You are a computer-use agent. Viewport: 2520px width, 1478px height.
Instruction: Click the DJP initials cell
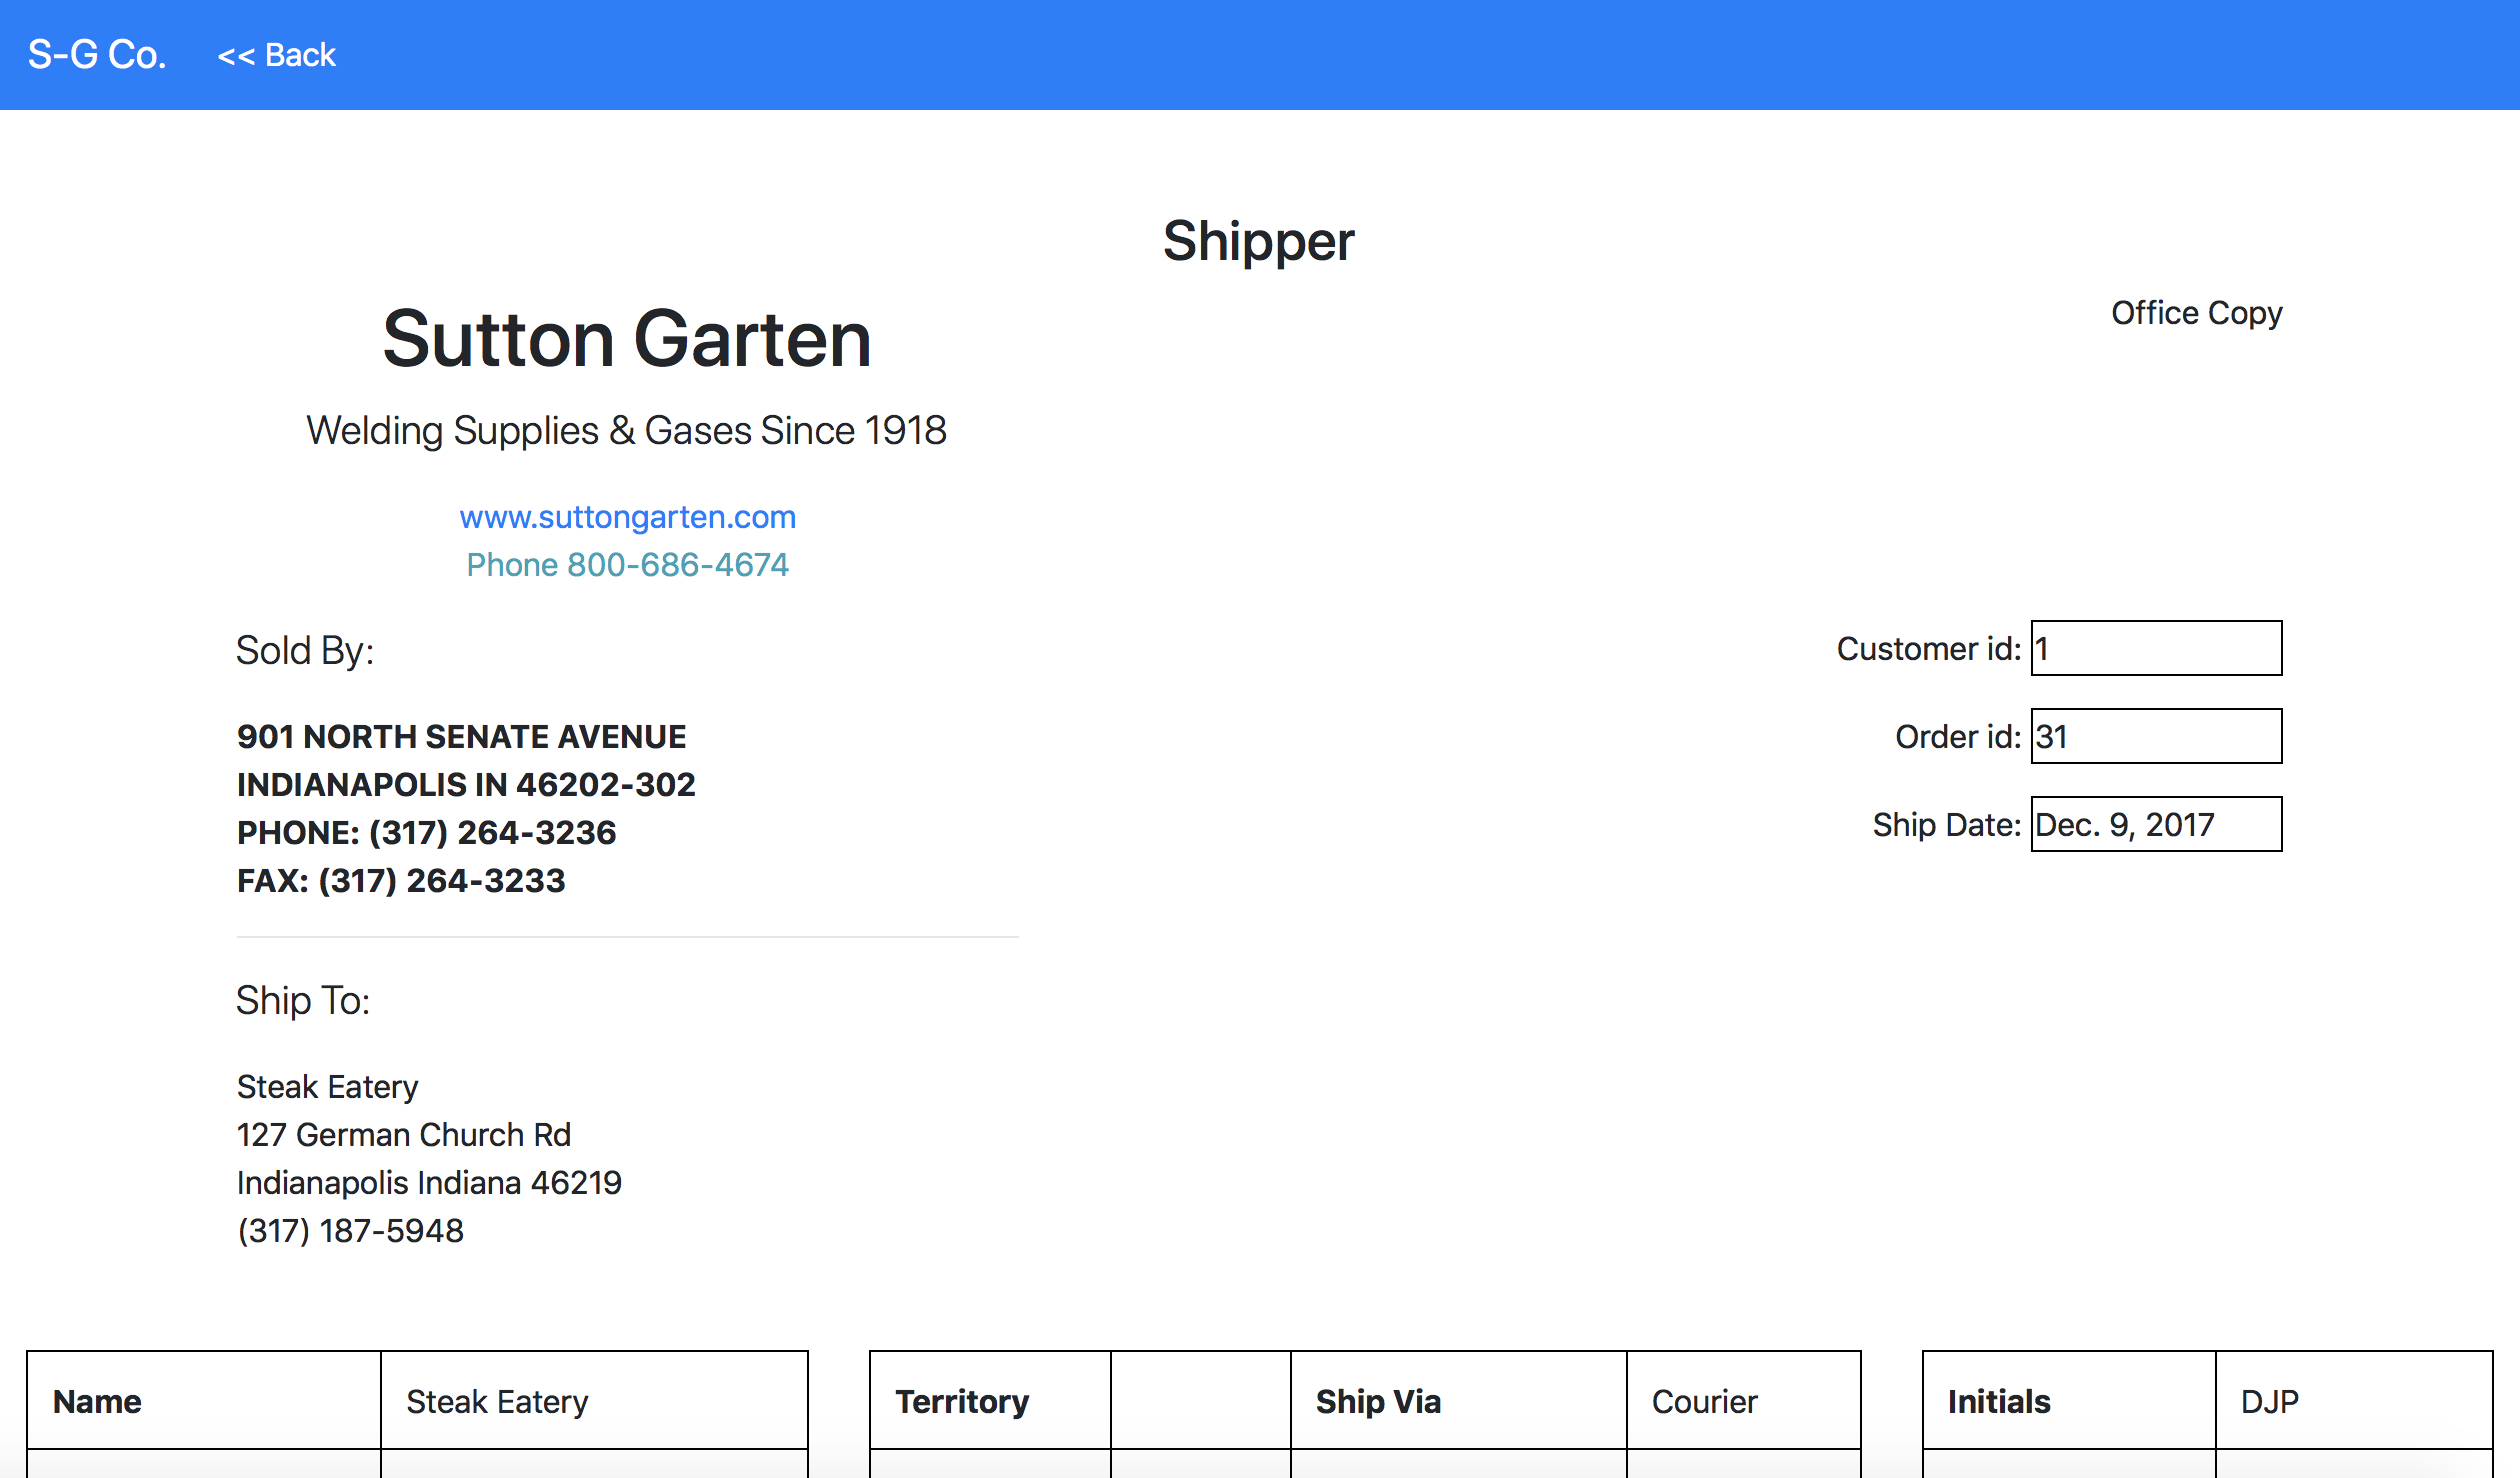pyautogui.click(x=2352, y=1402)
